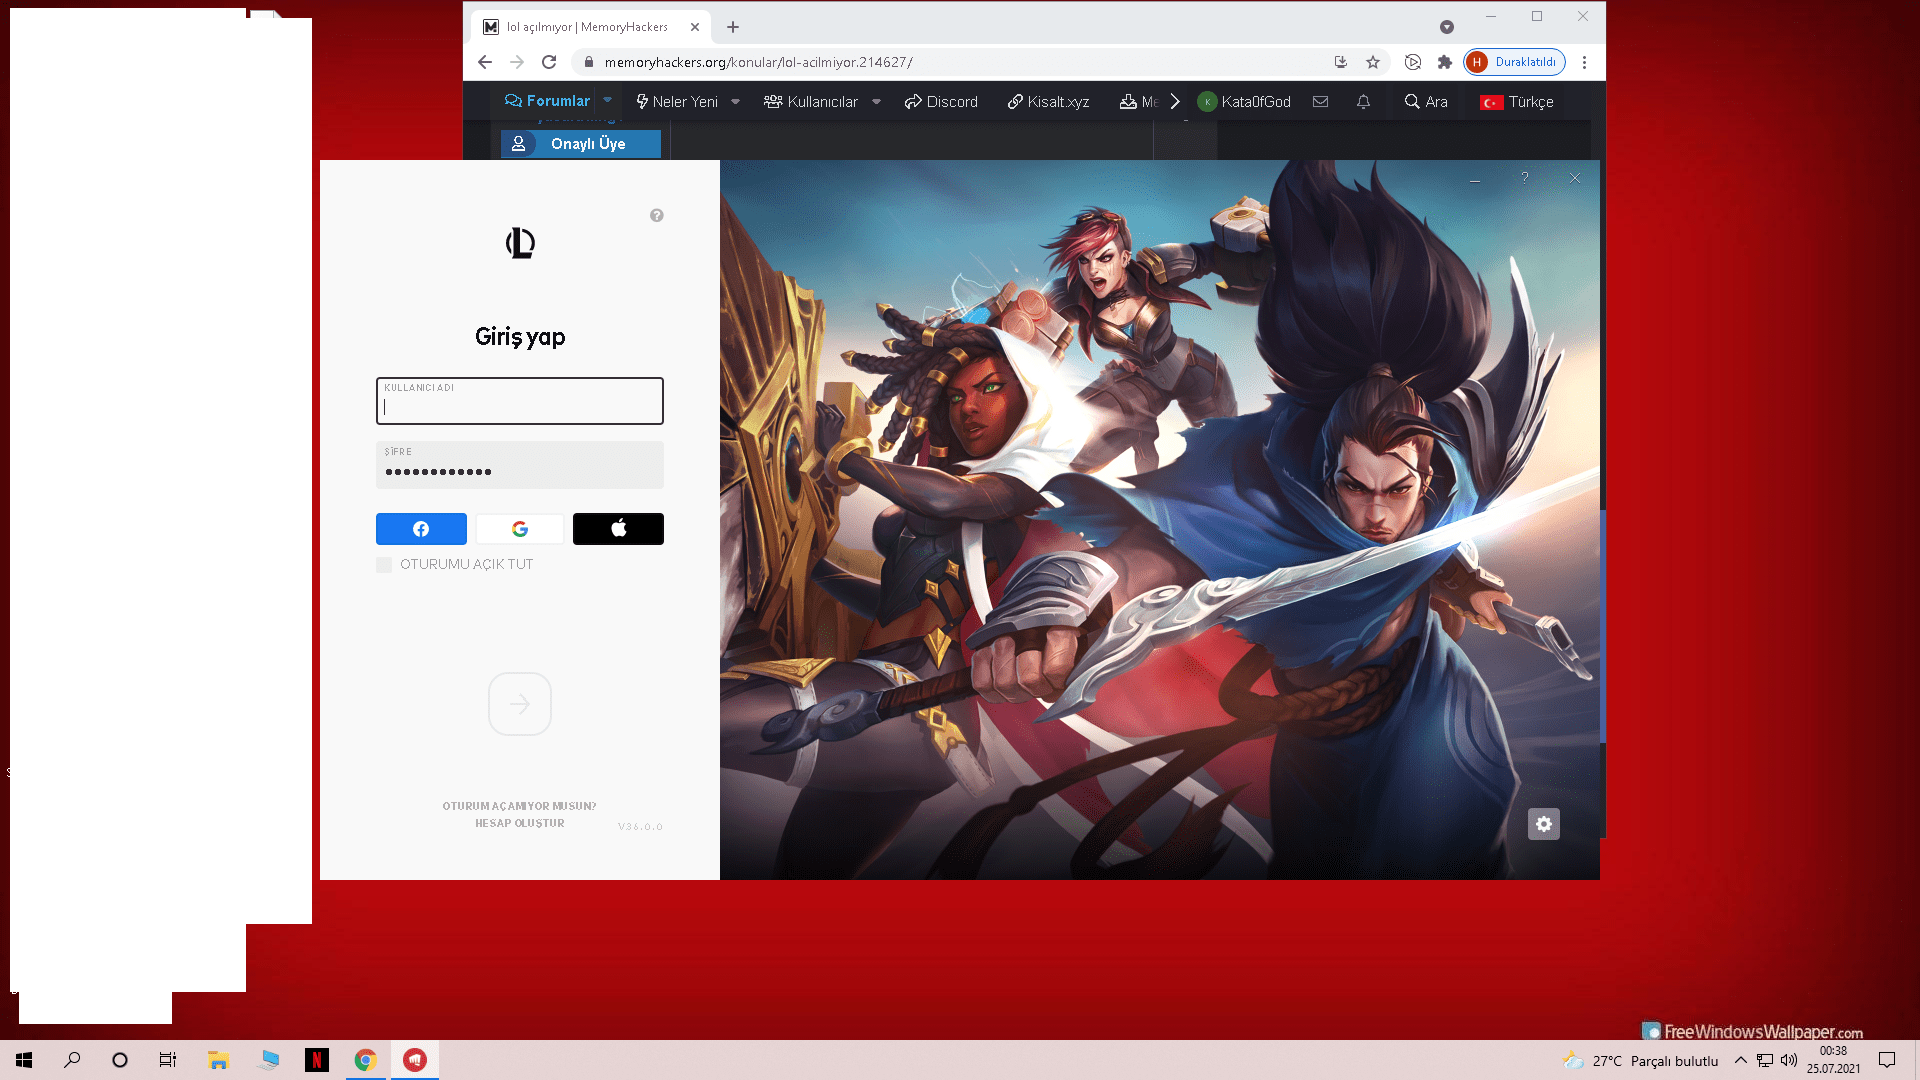Open the Kullanıcılar menu item
1920x1080 pixels.
811,101
